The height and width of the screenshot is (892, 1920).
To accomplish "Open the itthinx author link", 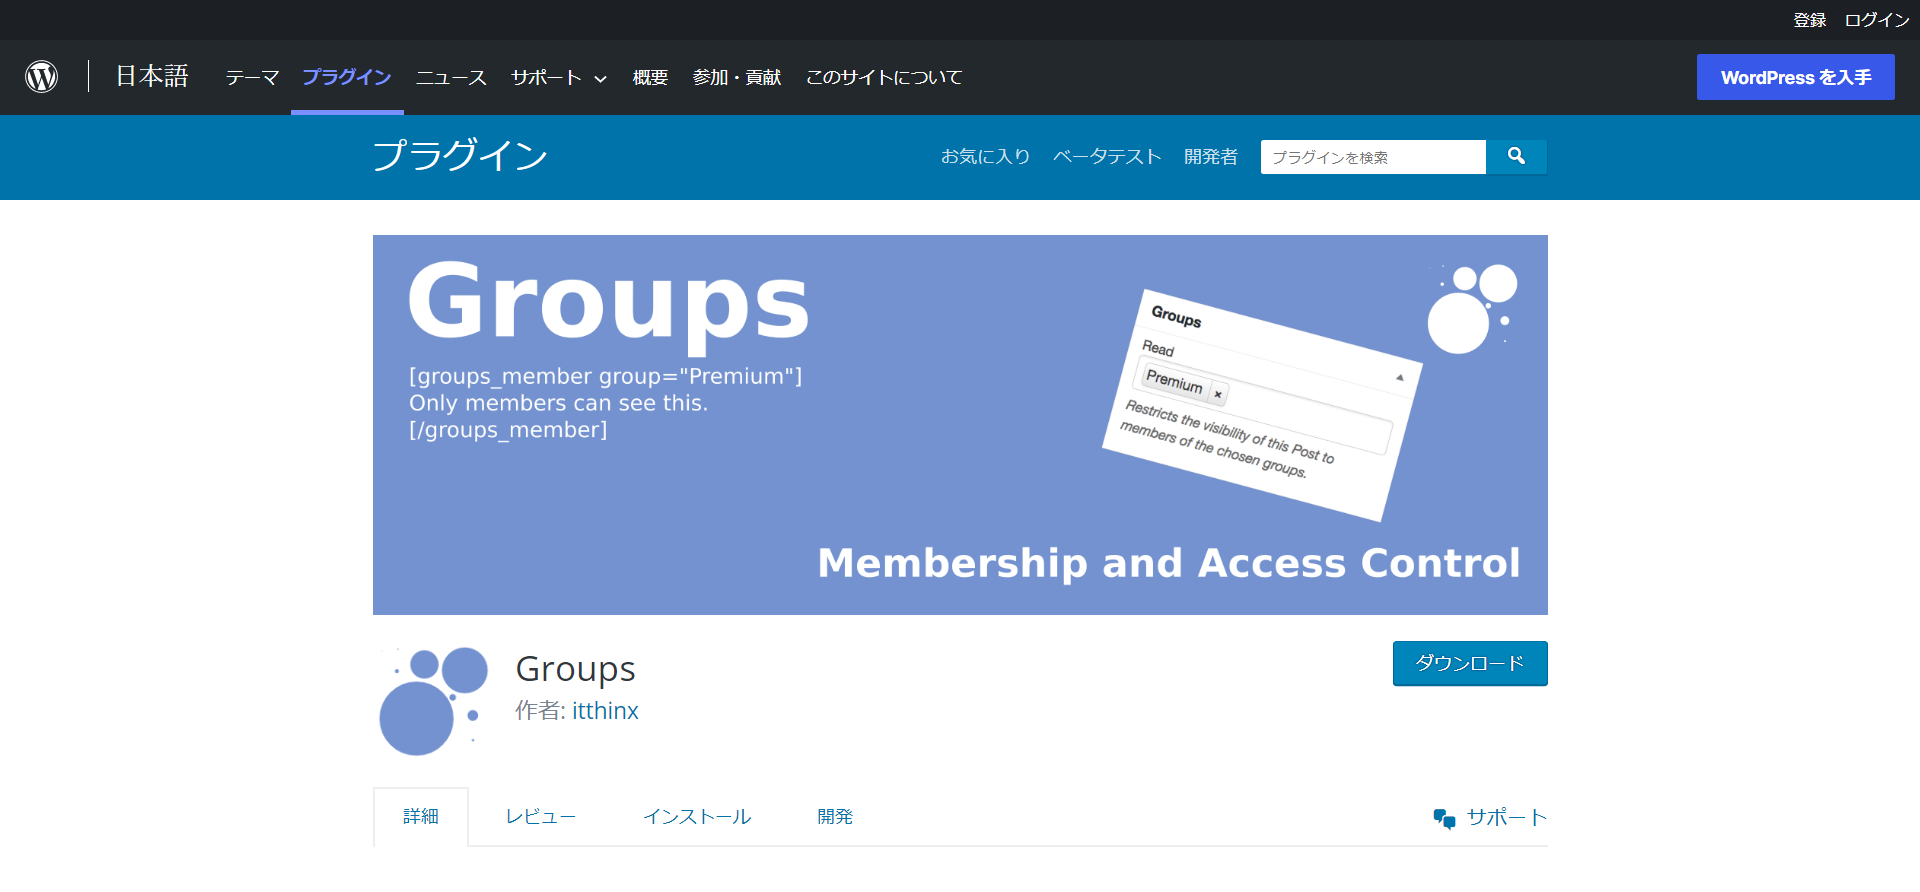I will [x=605, y=711].
